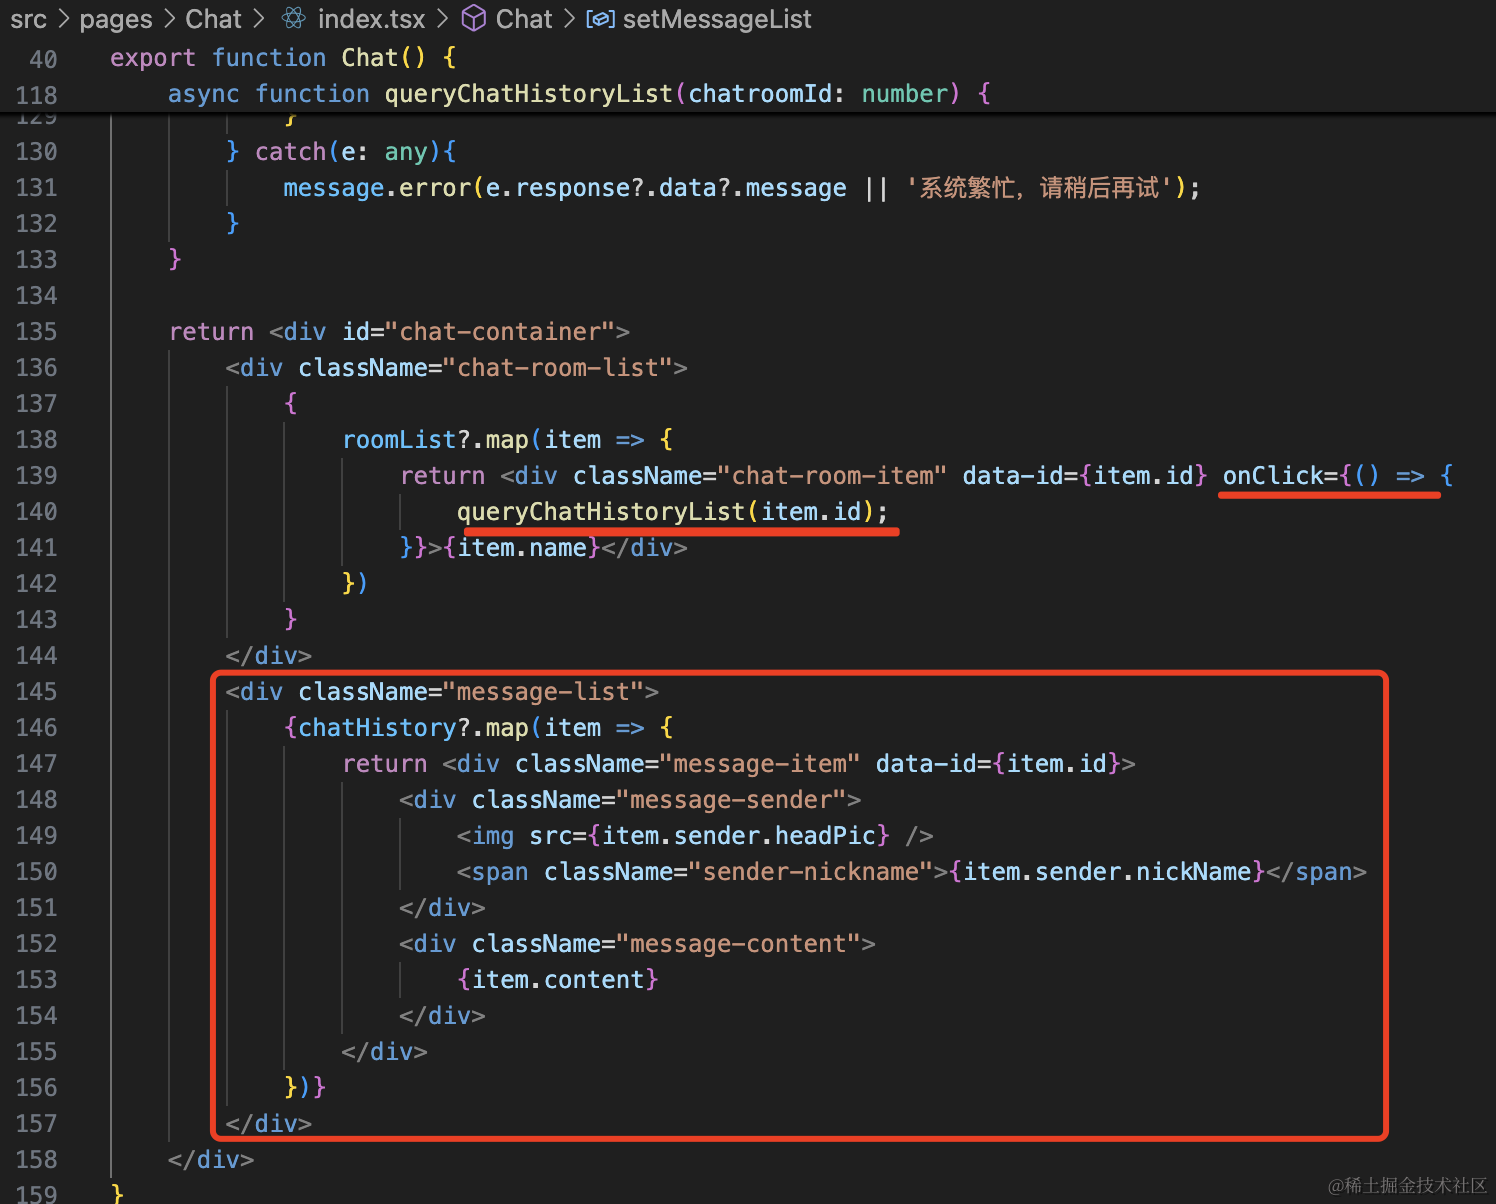Click roomList on line 138
Viewport: 1496px width, 1204px height.
point(399,440)
